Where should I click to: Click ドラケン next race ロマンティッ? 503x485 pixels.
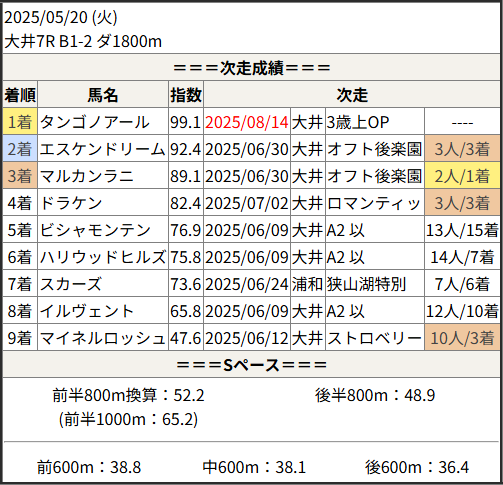(374, 203)
